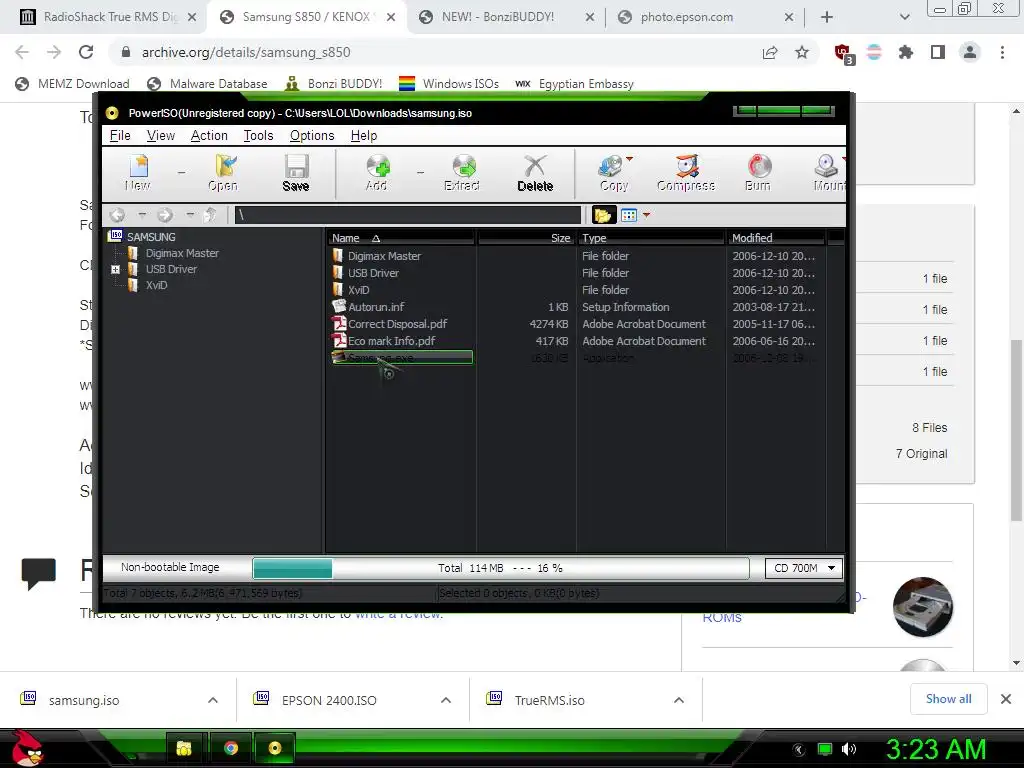Sort by the Type column header
Screen dimensions: 1024x768
(651, 238)
